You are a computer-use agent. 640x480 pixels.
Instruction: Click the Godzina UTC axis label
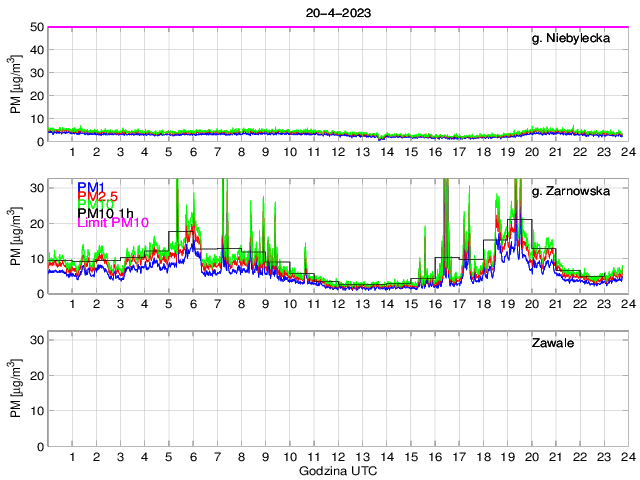(x=337, y=471)
